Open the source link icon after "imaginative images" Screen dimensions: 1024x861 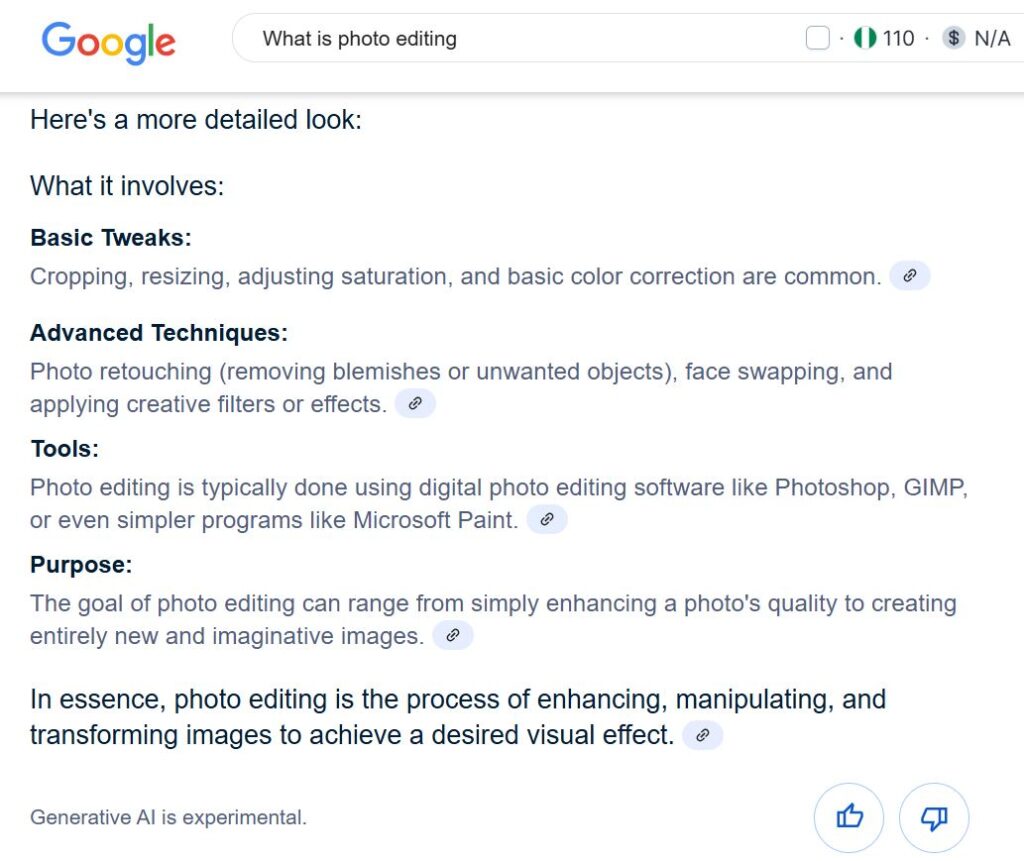(x=452, y=636)
